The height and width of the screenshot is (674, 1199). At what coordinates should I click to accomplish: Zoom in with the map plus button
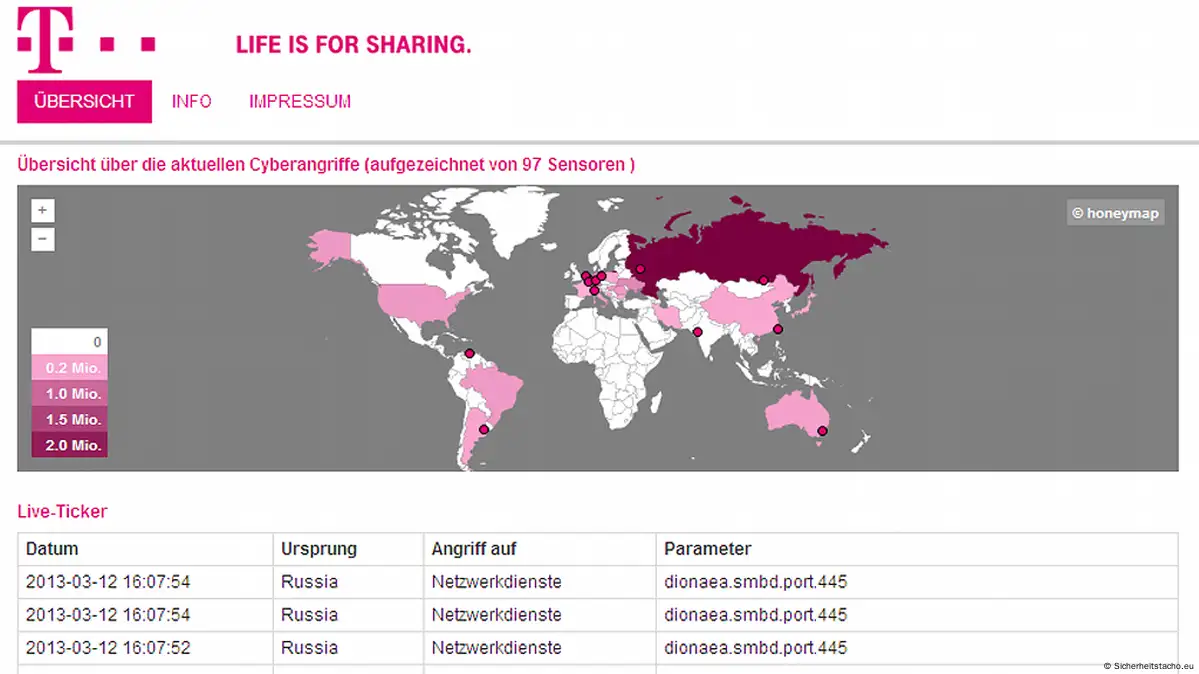coord(43,210)
